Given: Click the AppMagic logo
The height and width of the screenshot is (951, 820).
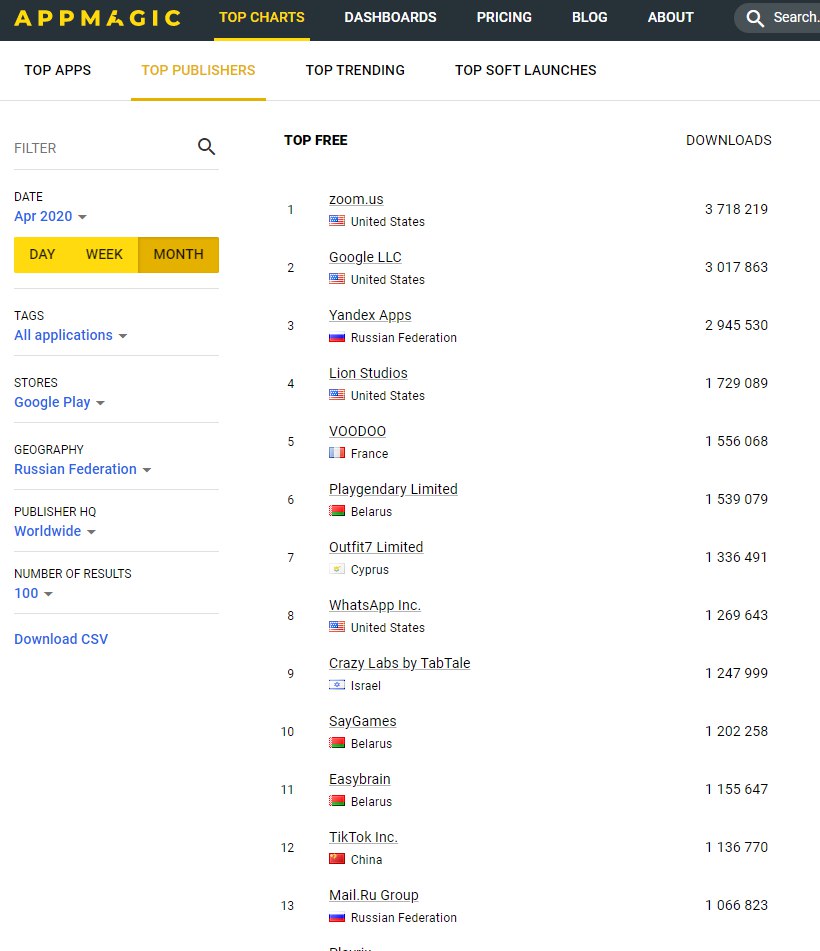Looking at the screenshot, I should 98,18.
